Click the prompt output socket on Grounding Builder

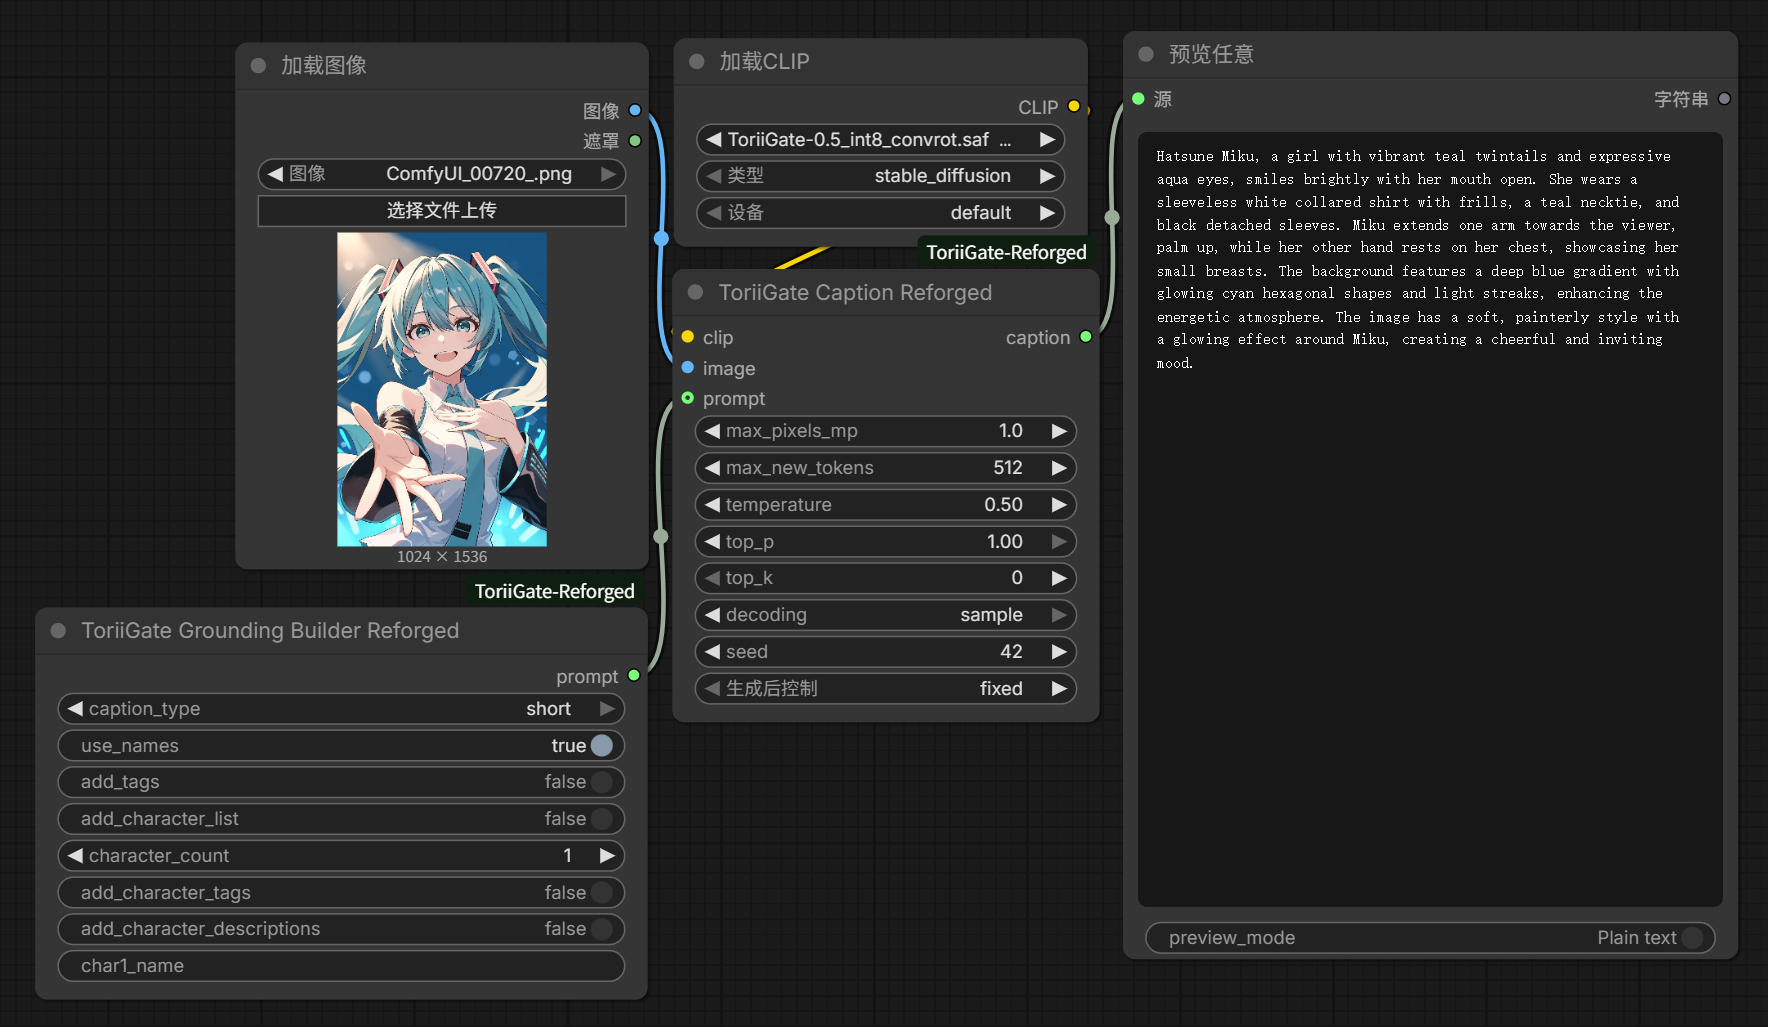coord(634,676)
